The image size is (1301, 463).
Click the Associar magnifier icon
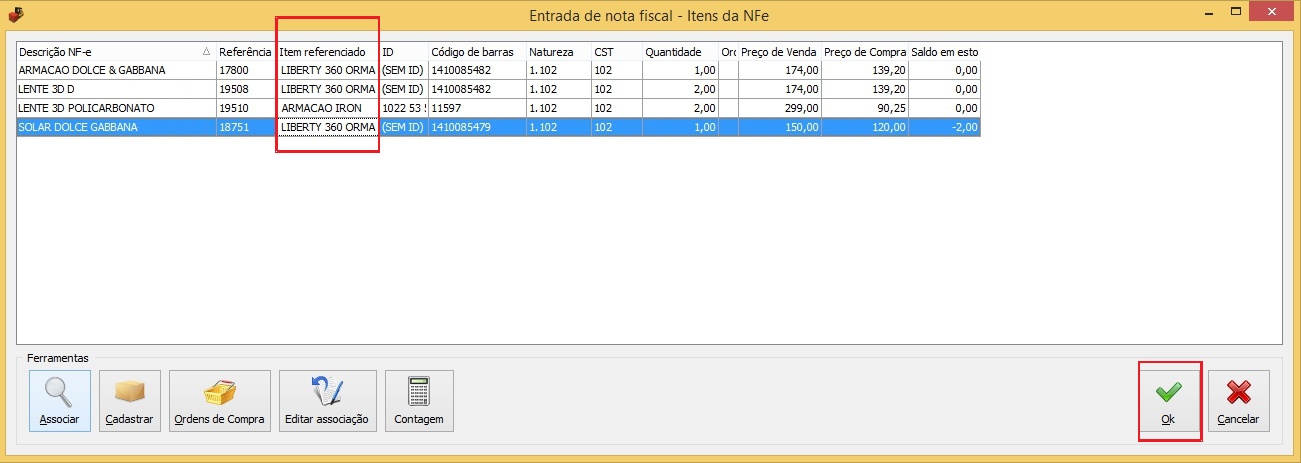click(59, 392)
